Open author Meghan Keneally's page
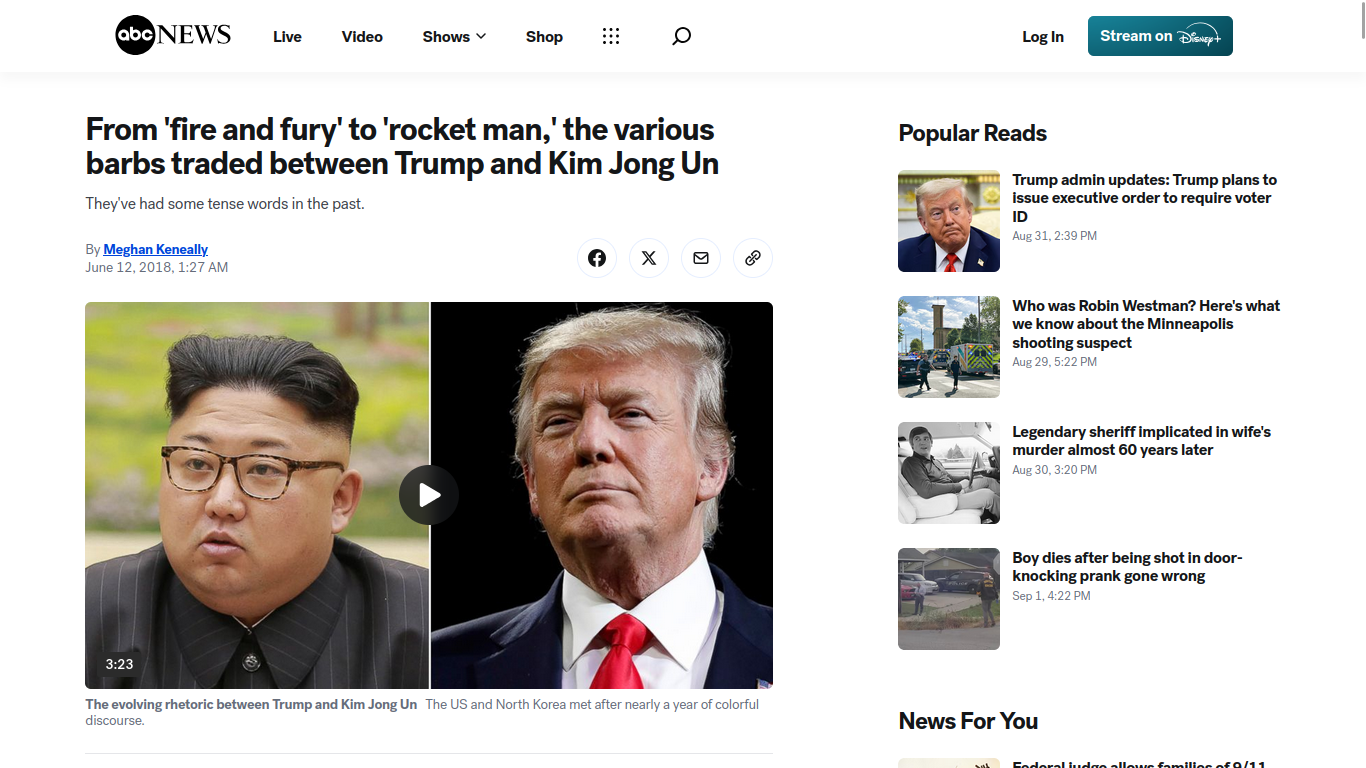Image resolution: width=1366 pixels, height=768 pixels. coord(156,249)
